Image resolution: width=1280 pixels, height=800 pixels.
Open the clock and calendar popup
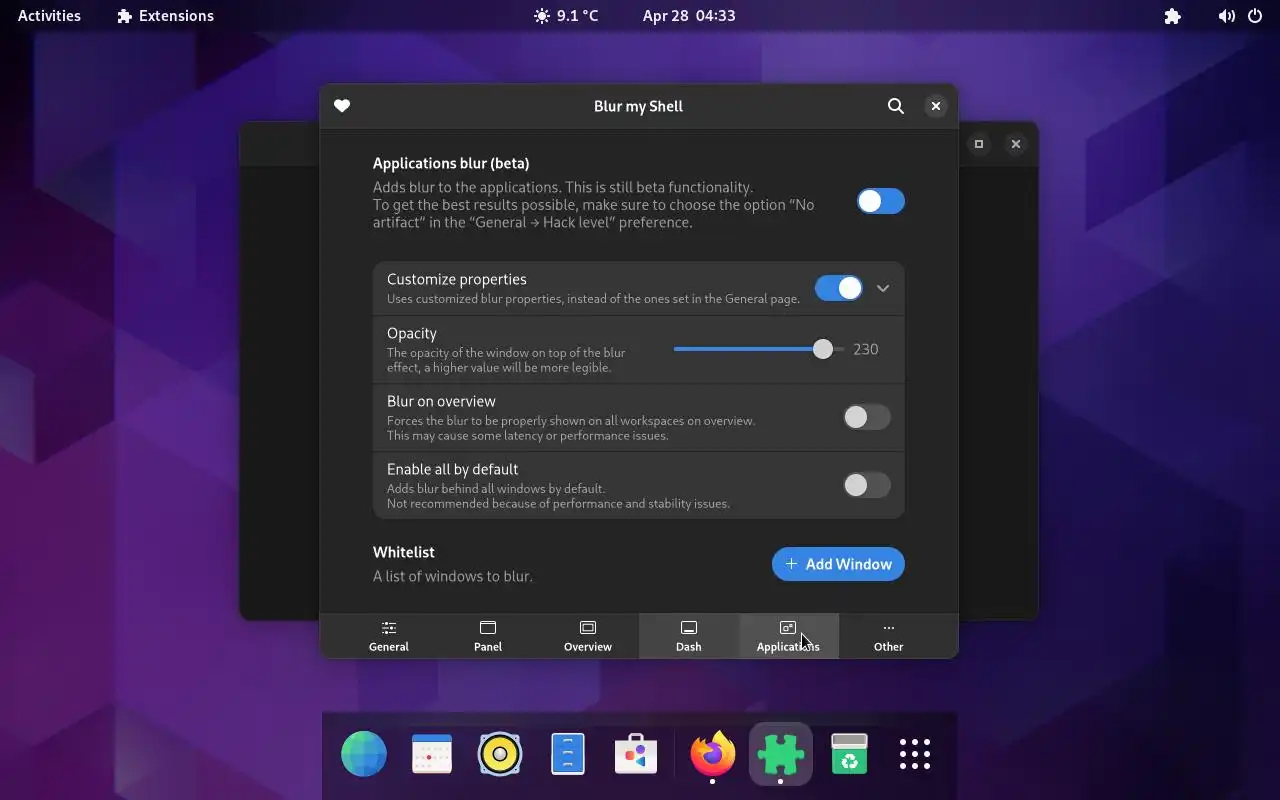pyautogui.click(x=689, y=16)
